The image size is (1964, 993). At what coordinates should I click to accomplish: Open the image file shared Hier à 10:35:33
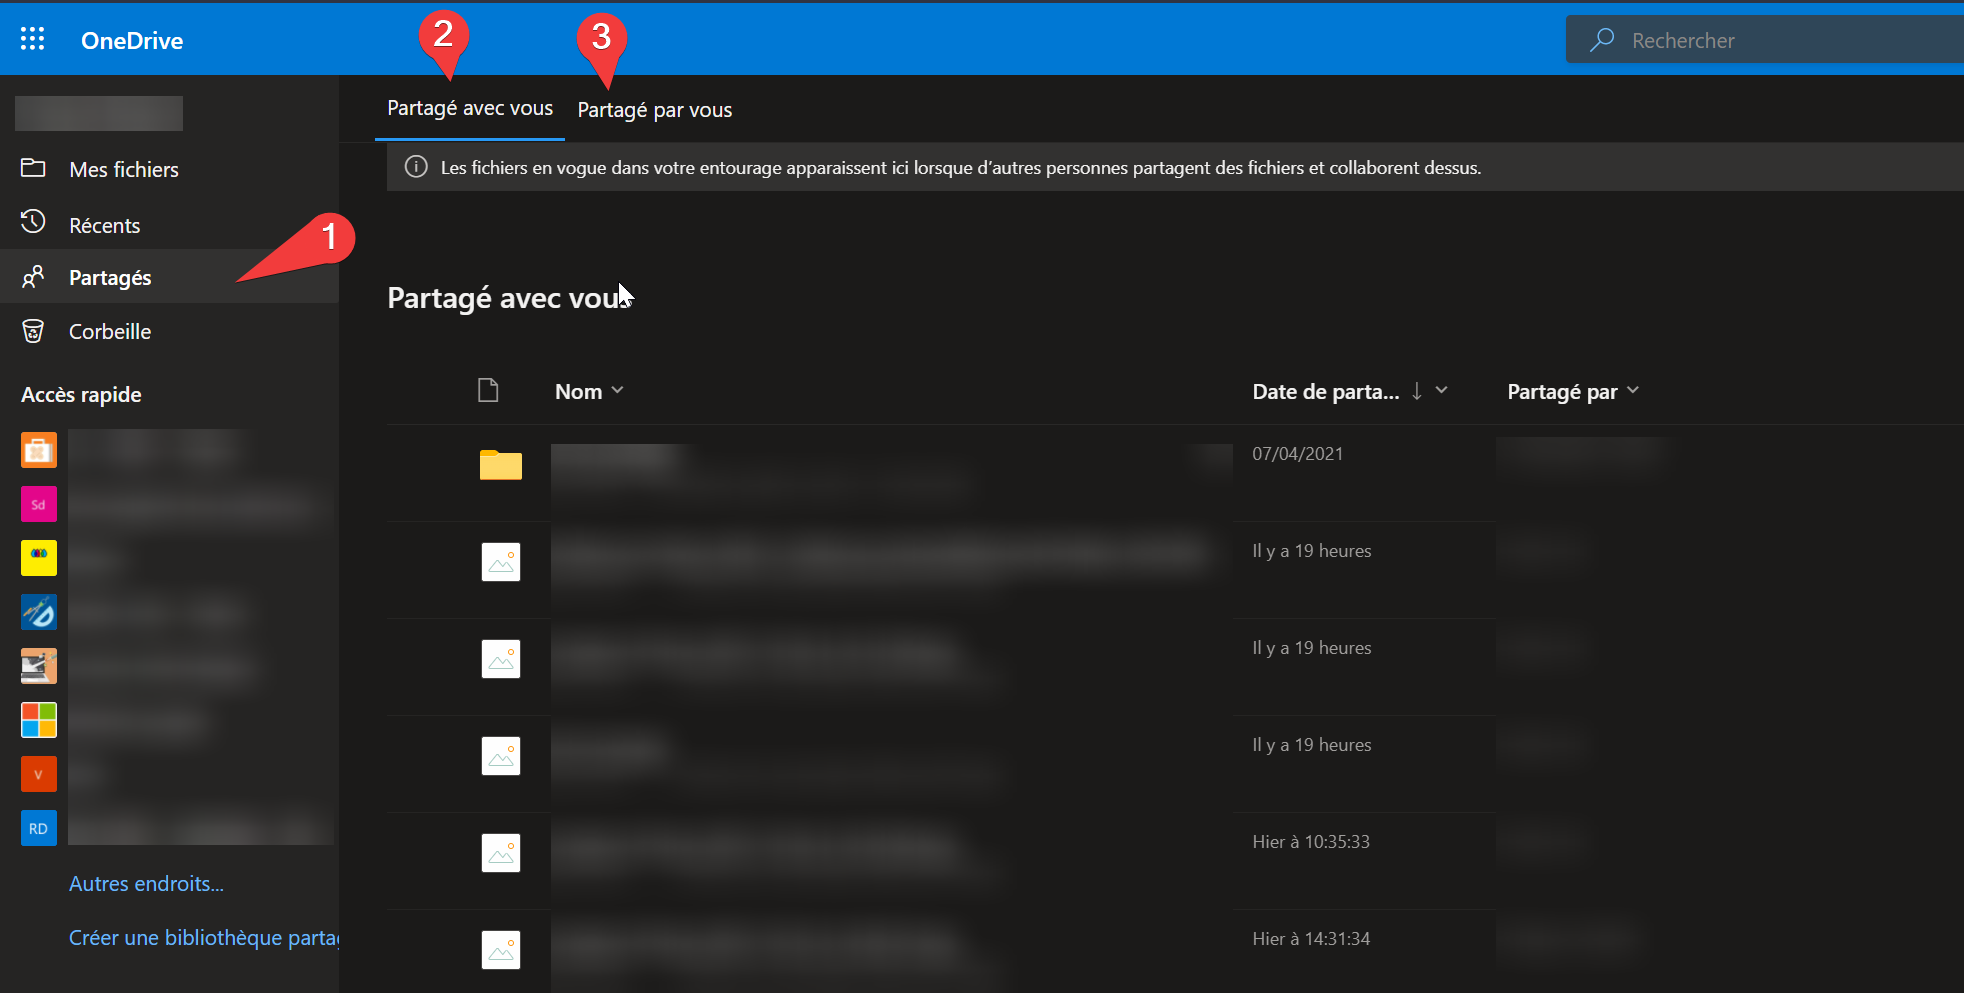click(501, 853)
